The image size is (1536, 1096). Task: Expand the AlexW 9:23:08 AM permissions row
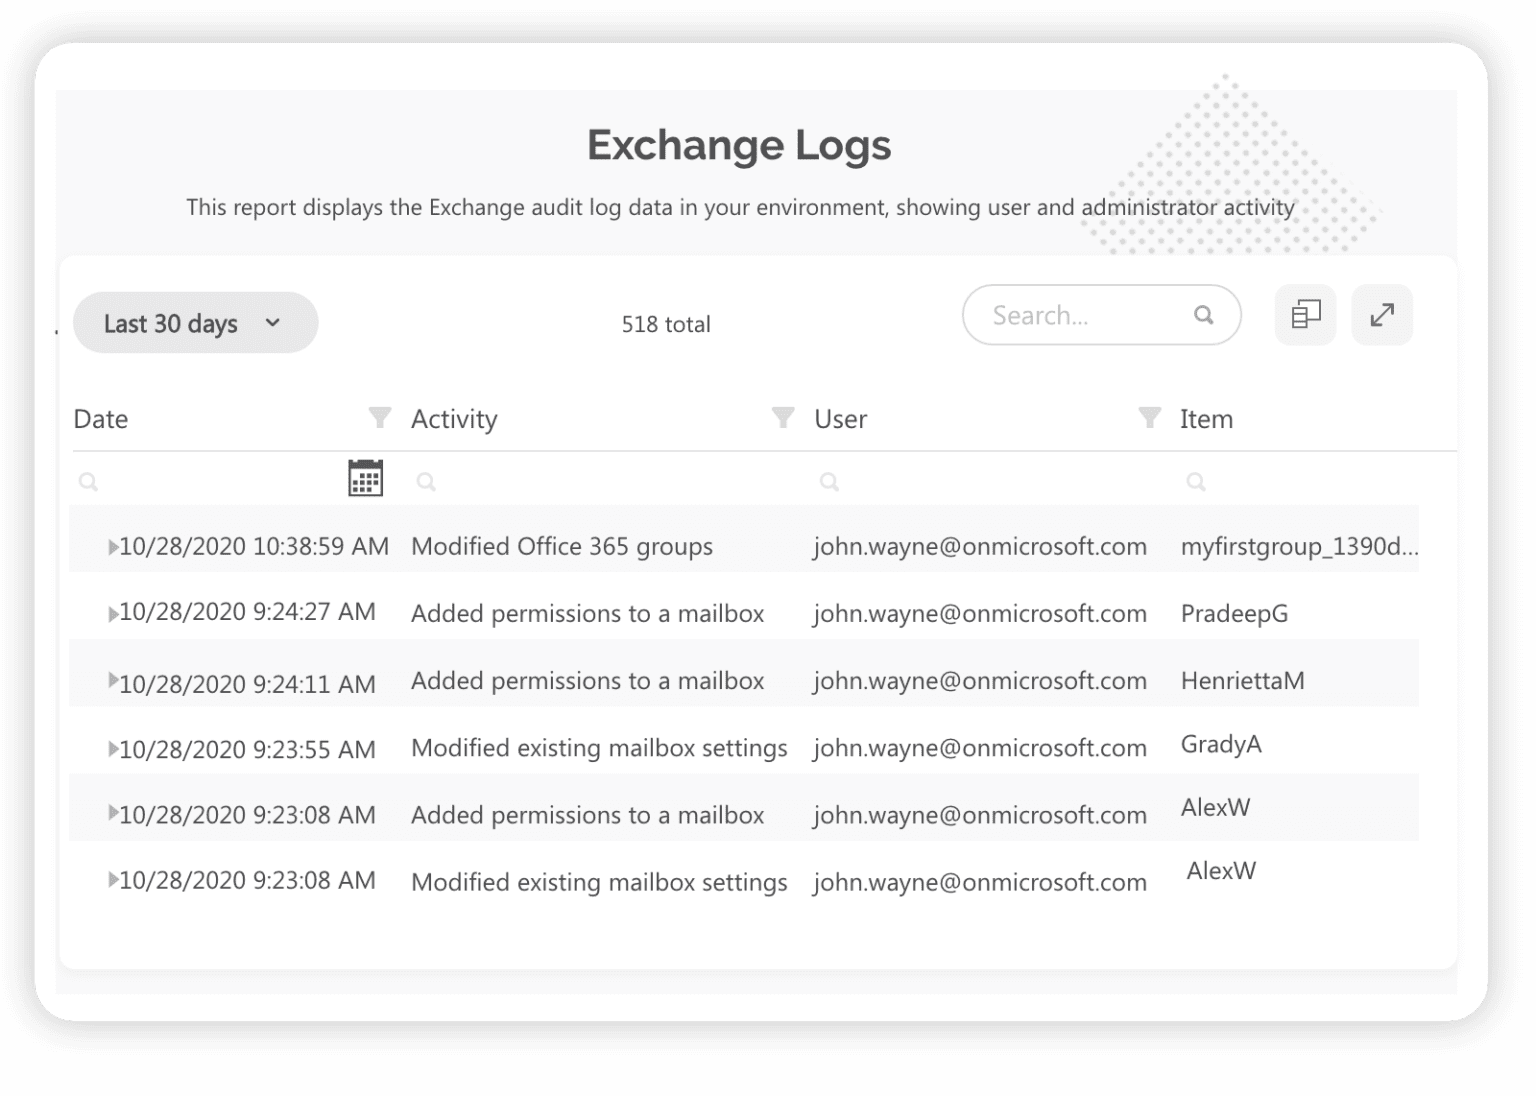[113, 814]
